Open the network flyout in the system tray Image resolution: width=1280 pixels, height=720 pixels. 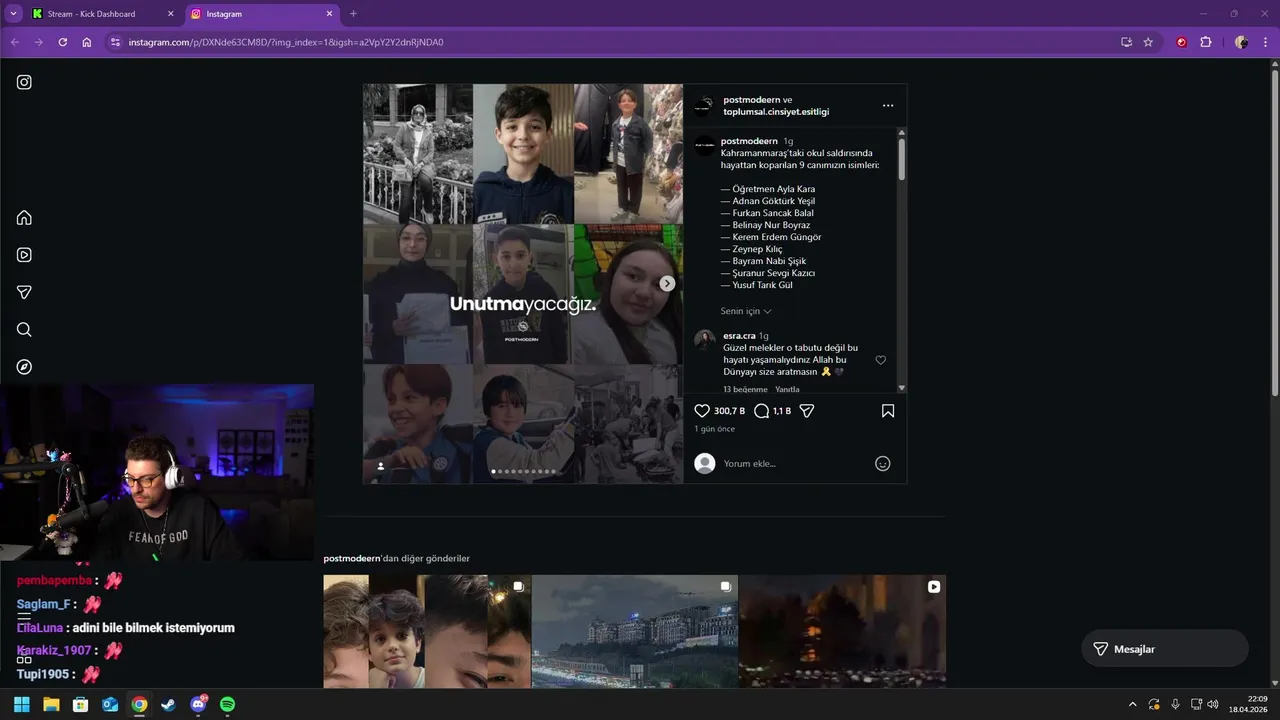pyautogui.click(x=1196, y=704)
